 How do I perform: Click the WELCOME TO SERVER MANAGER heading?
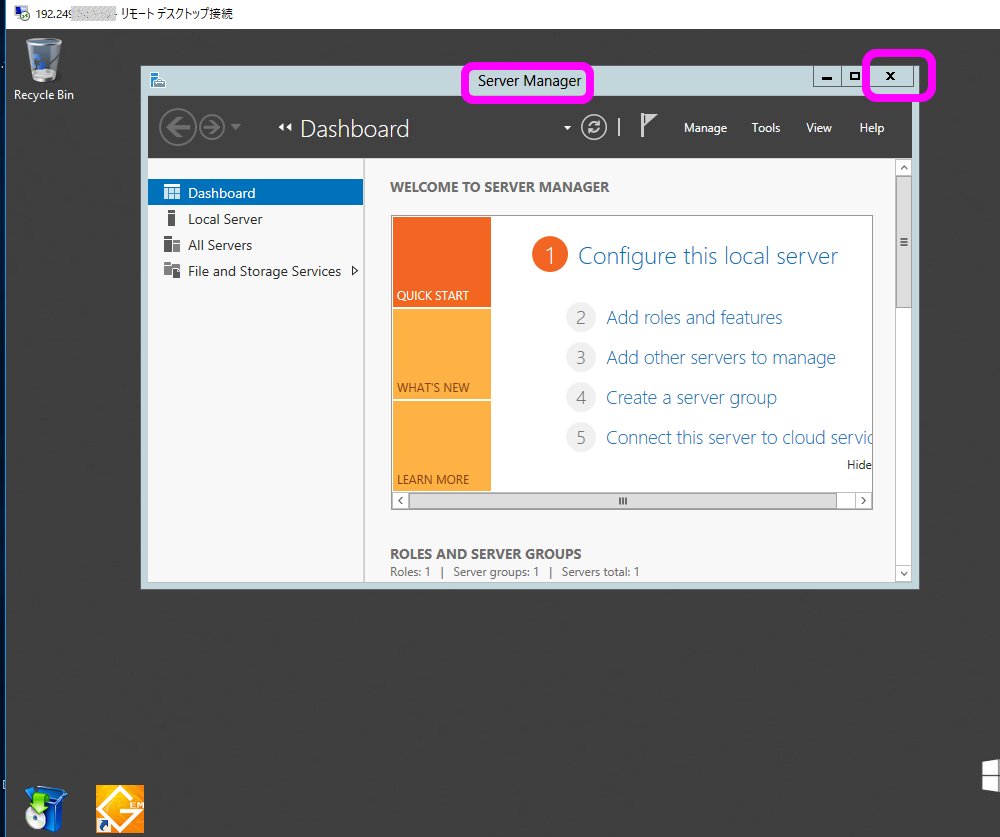point(499,187)
